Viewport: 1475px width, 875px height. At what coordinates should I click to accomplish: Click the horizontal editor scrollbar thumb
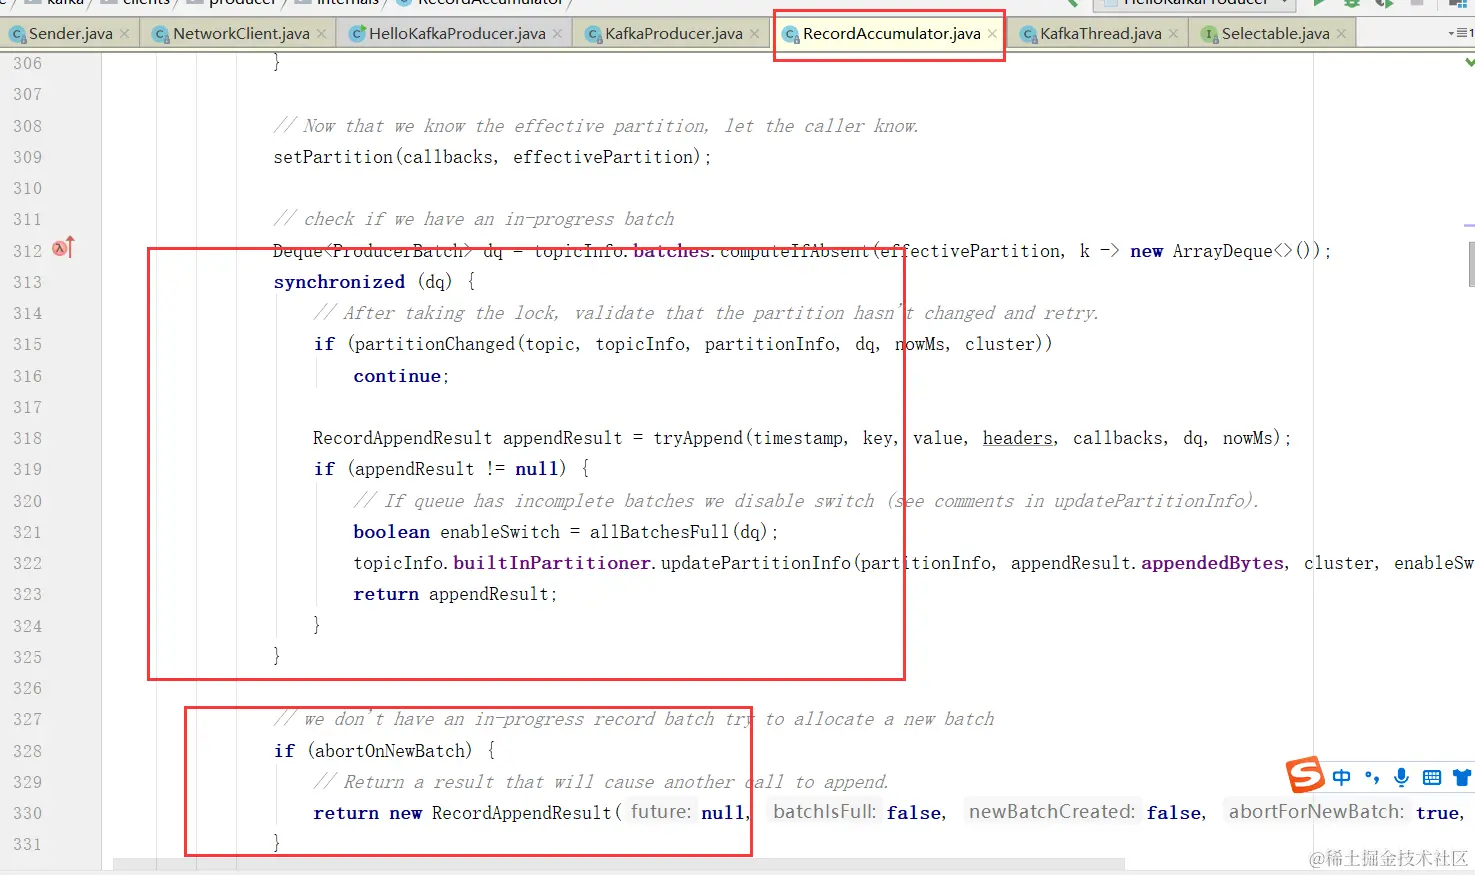click(618, 864)
